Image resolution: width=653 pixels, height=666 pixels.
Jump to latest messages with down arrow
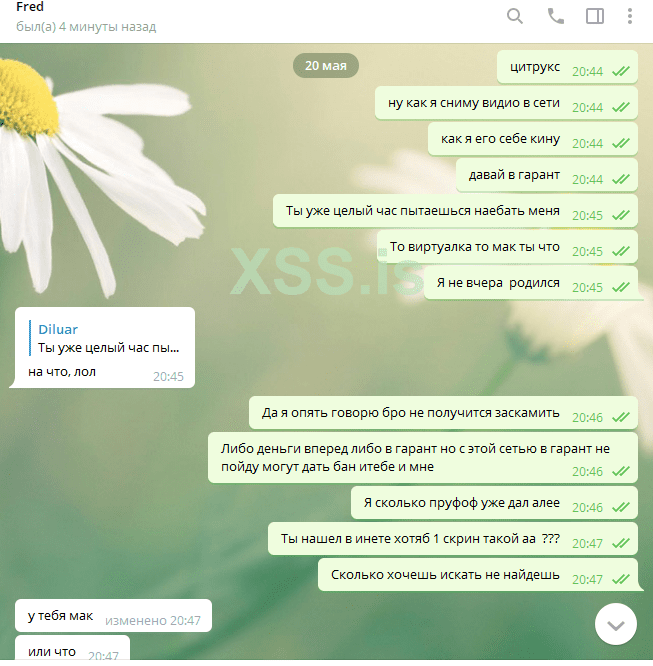(616, 624)
